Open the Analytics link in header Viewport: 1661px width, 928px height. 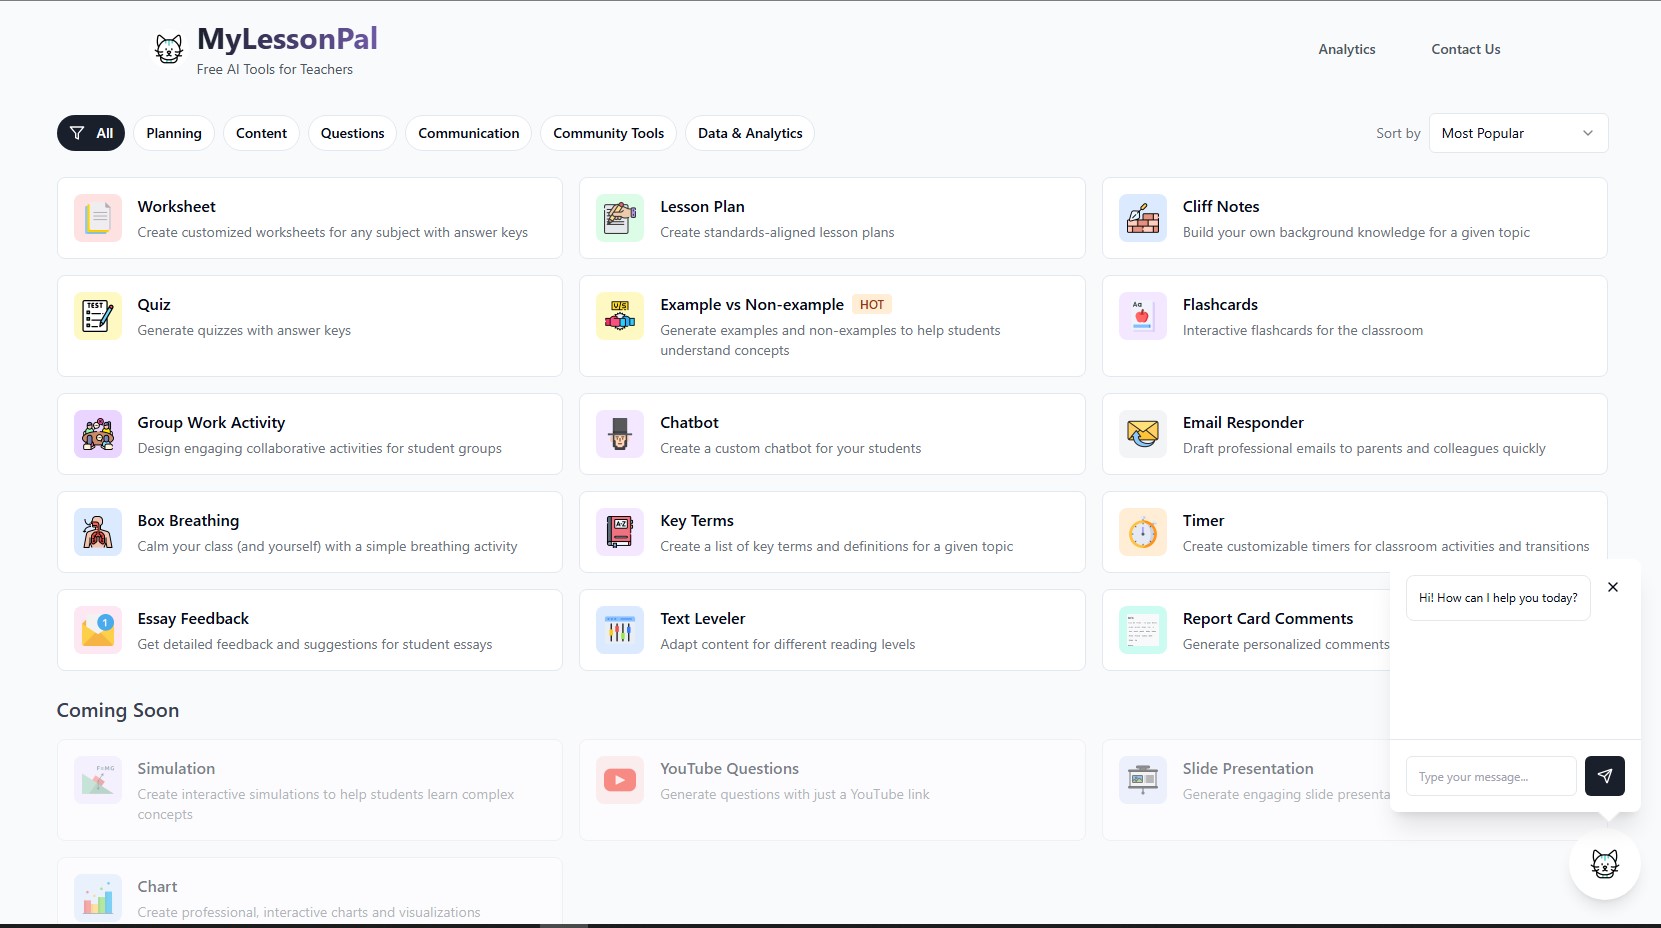1346,49
